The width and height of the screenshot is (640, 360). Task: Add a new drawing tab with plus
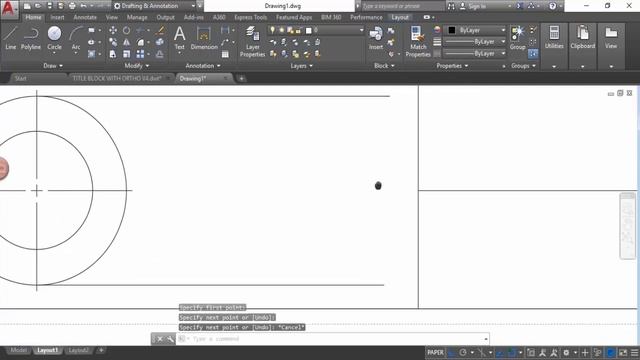tap(241, 78)
